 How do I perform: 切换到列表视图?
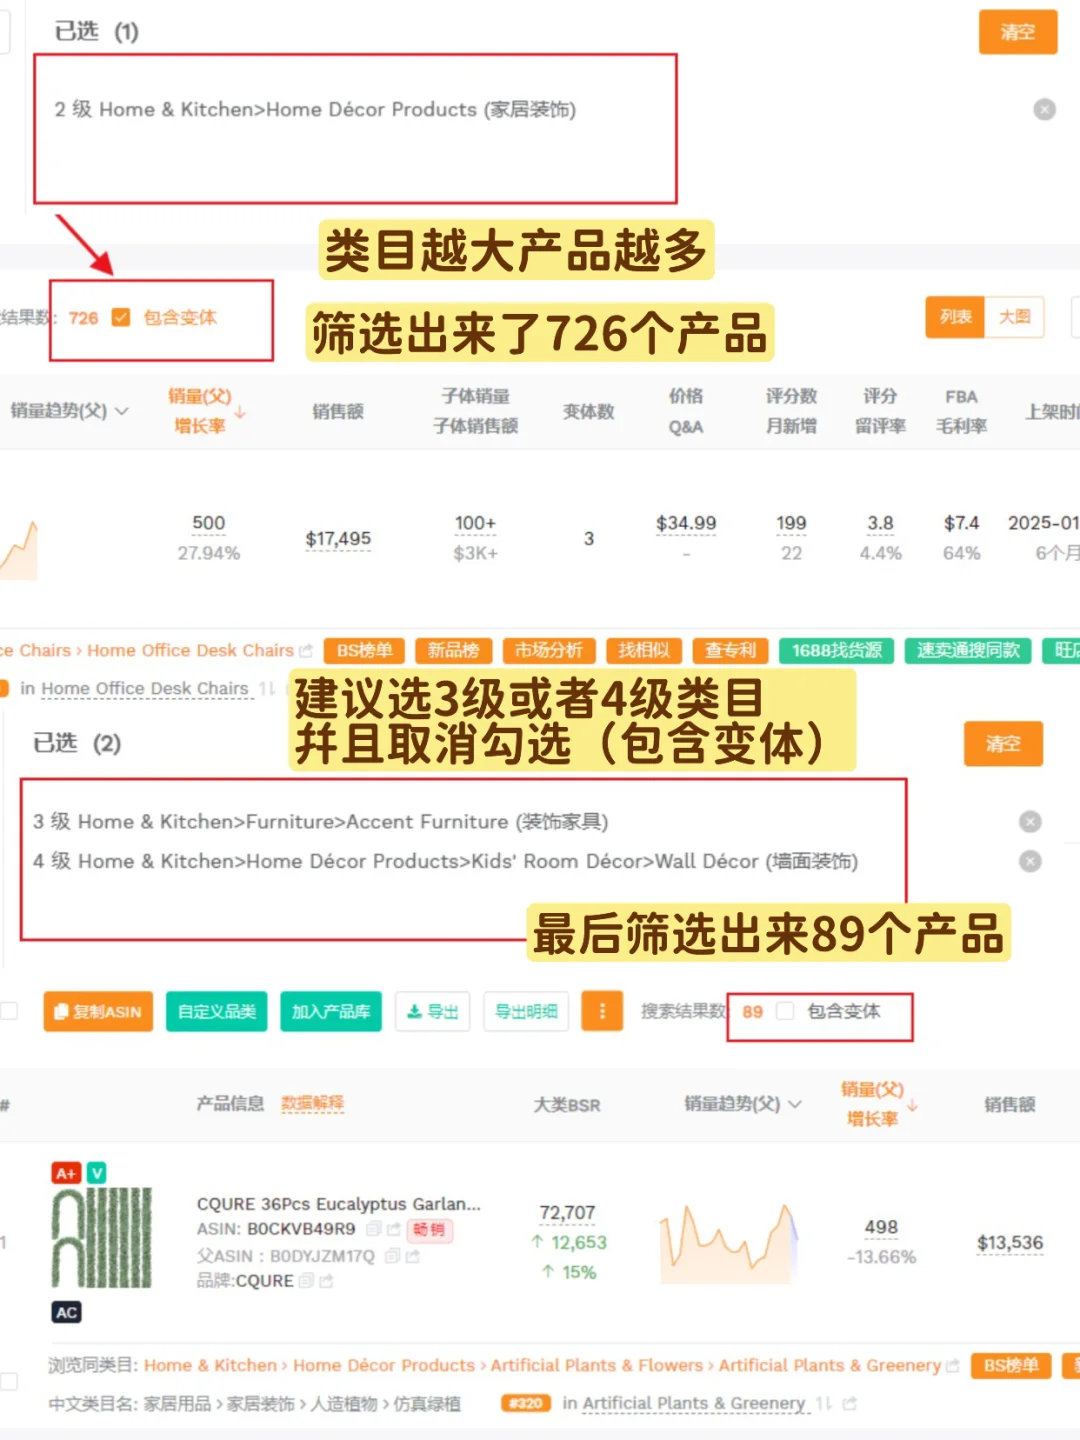pyautogui.click(x=955, y=317)
